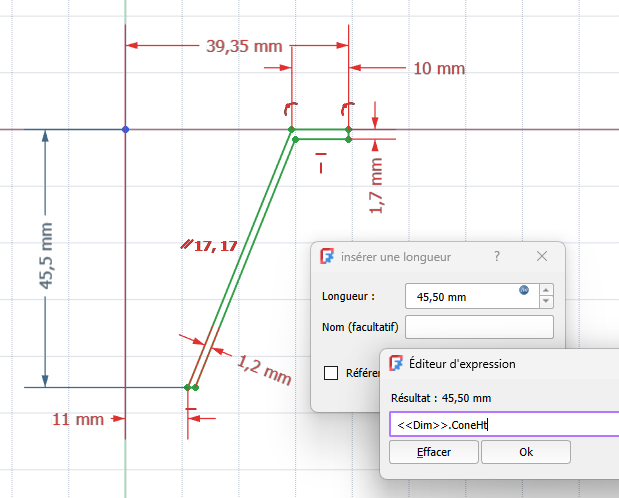Image resolution: width=619 pixels, height=498 pixels.
Task: Click the FreeCAD icon in the Éditeur d'expression title bar
Action: 396,364
